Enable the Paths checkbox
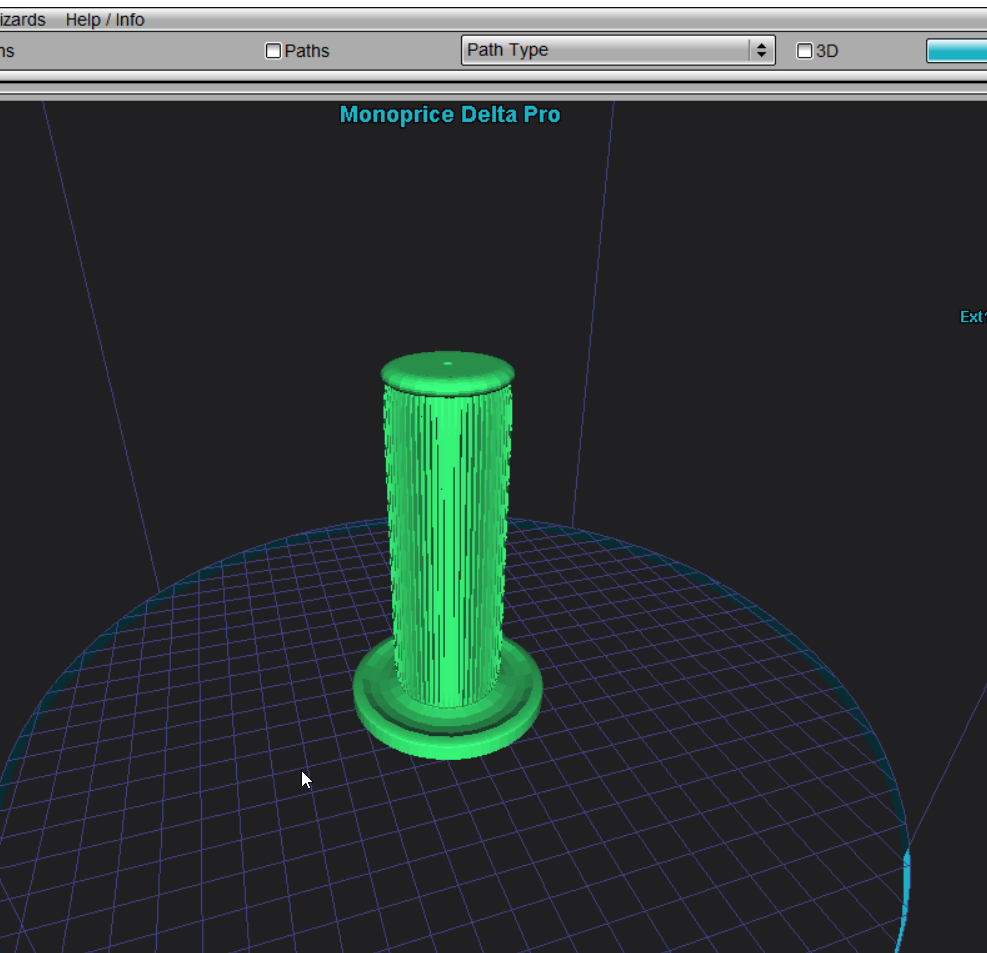 click(273, 51)
